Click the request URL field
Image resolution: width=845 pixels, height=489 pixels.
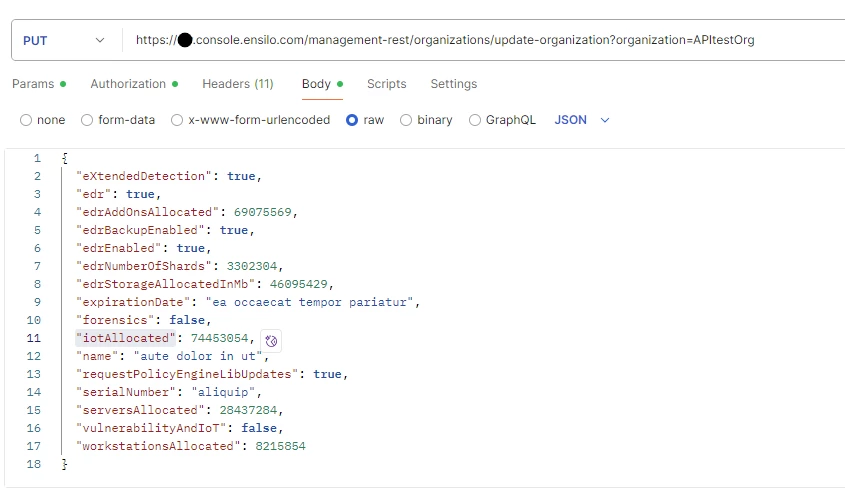coord(483,40)
